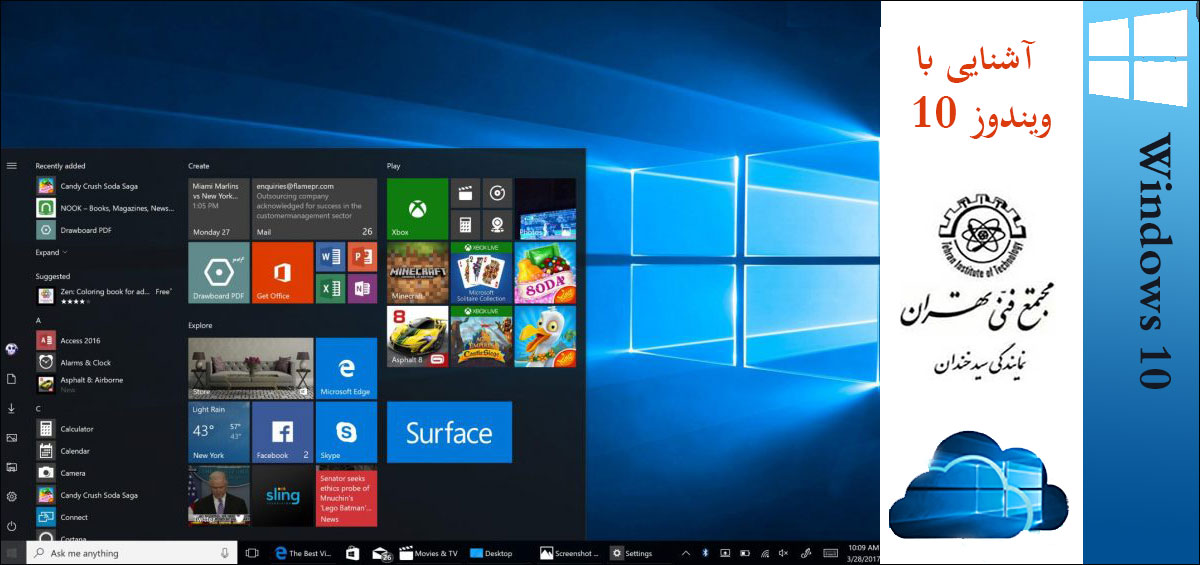The height and width of the screenshot is (565, 1200).
Task: Open Documents from Start sidebar
Action: point(12,379)
